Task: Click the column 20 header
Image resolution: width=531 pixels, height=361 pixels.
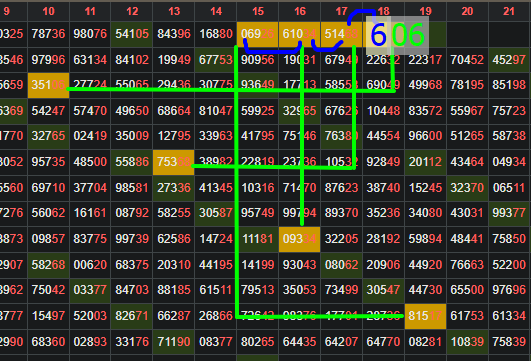Action: coord(467,11)
